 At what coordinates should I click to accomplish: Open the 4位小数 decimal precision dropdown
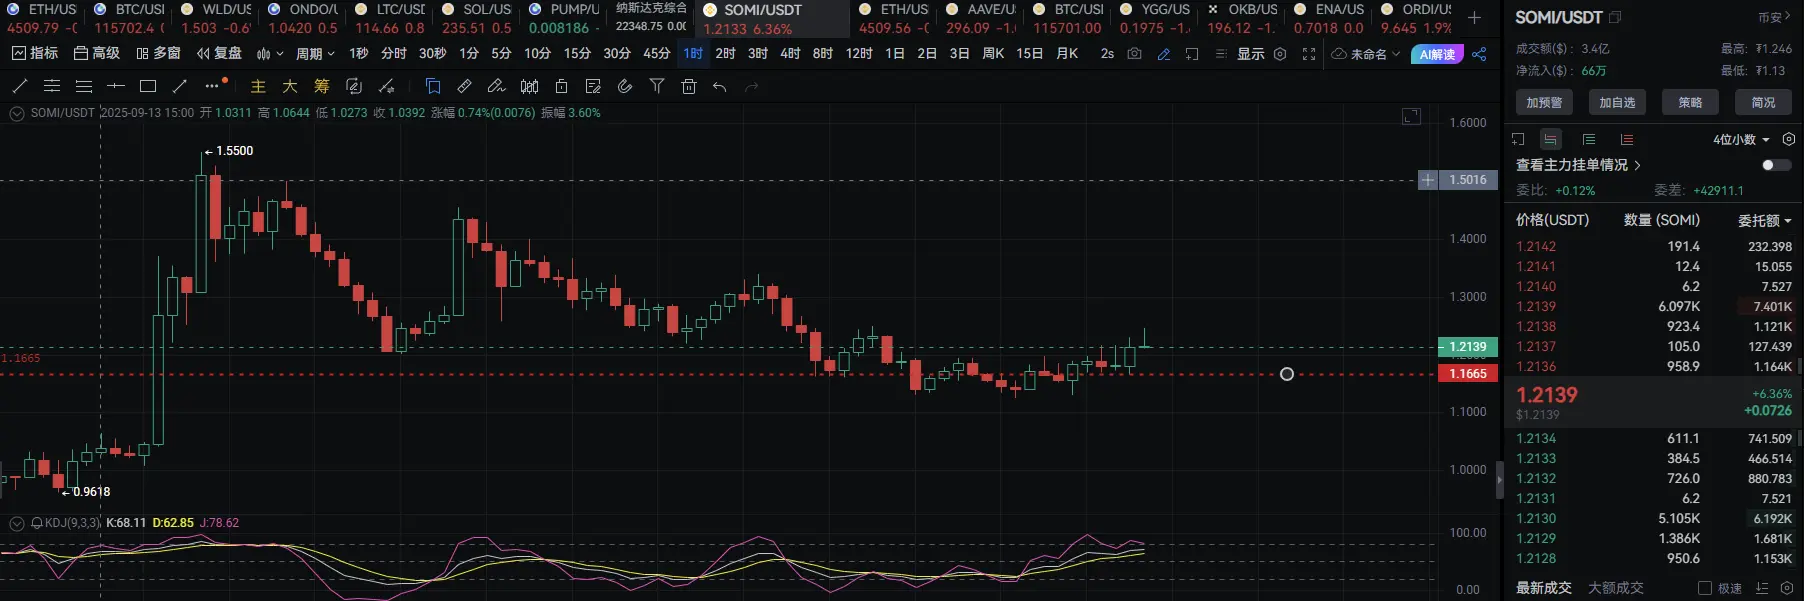point(1741,139)
